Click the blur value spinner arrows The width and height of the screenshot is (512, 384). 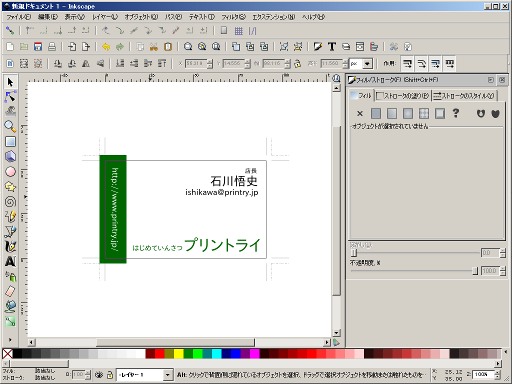pyautogui.click(x=503, y=253)
